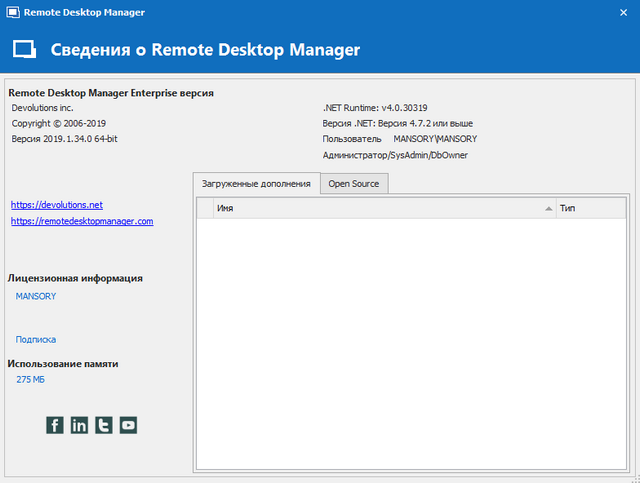Open the Twitter social icon
The width and height of the screenshot is (640, 483).
pyautogui.click(x=104, y=425)
